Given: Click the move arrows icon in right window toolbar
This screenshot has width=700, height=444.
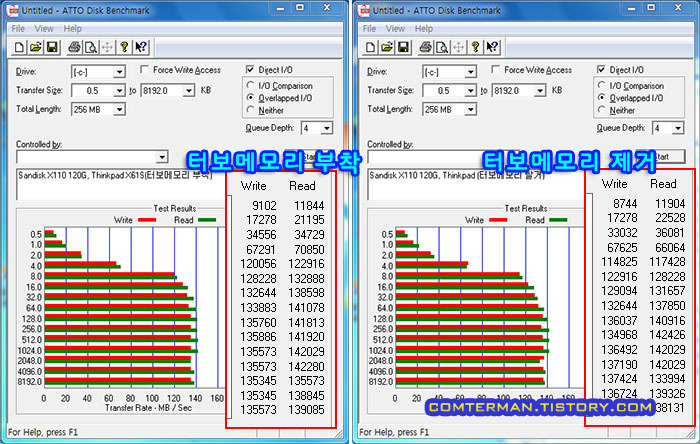Looking at the screenshot, I should click(458, 47).
